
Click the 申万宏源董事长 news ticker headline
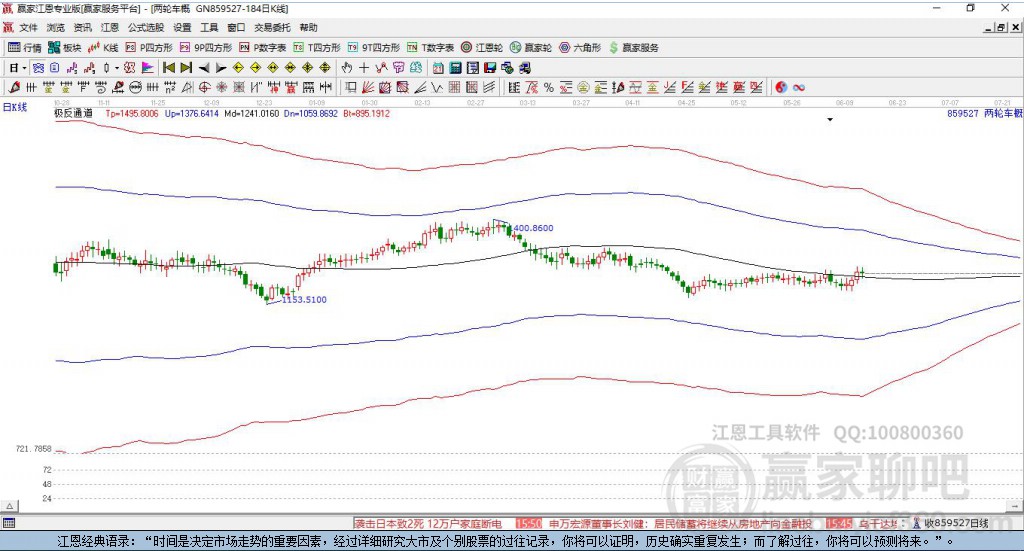click(x=680, y=524)
